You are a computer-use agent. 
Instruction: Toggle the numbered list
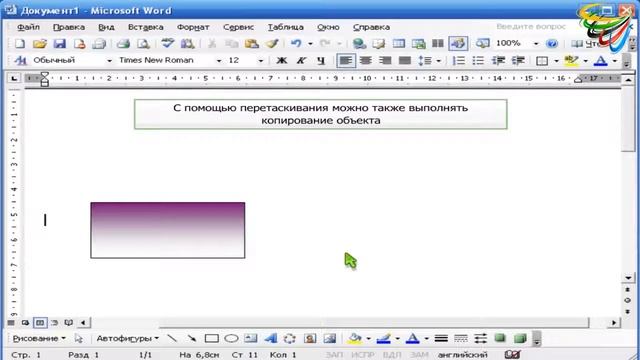click(x=459, y=61)
